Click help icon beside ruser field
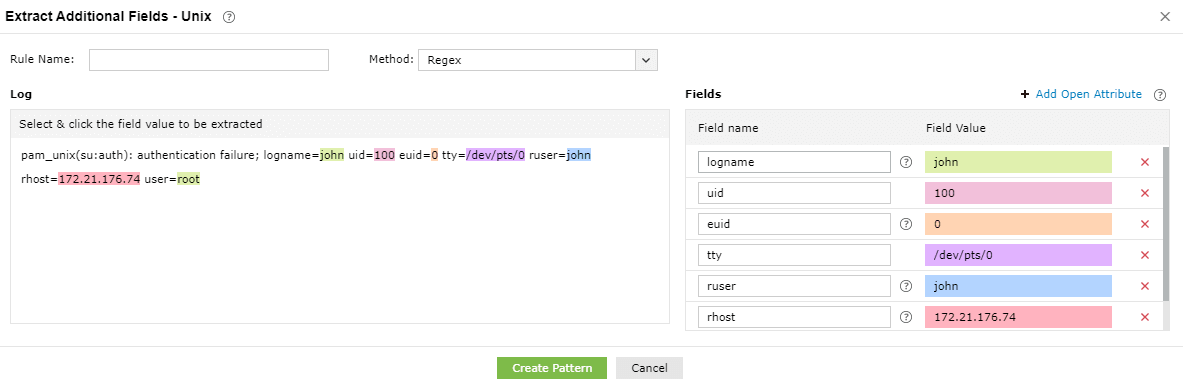 coord(906,286)
